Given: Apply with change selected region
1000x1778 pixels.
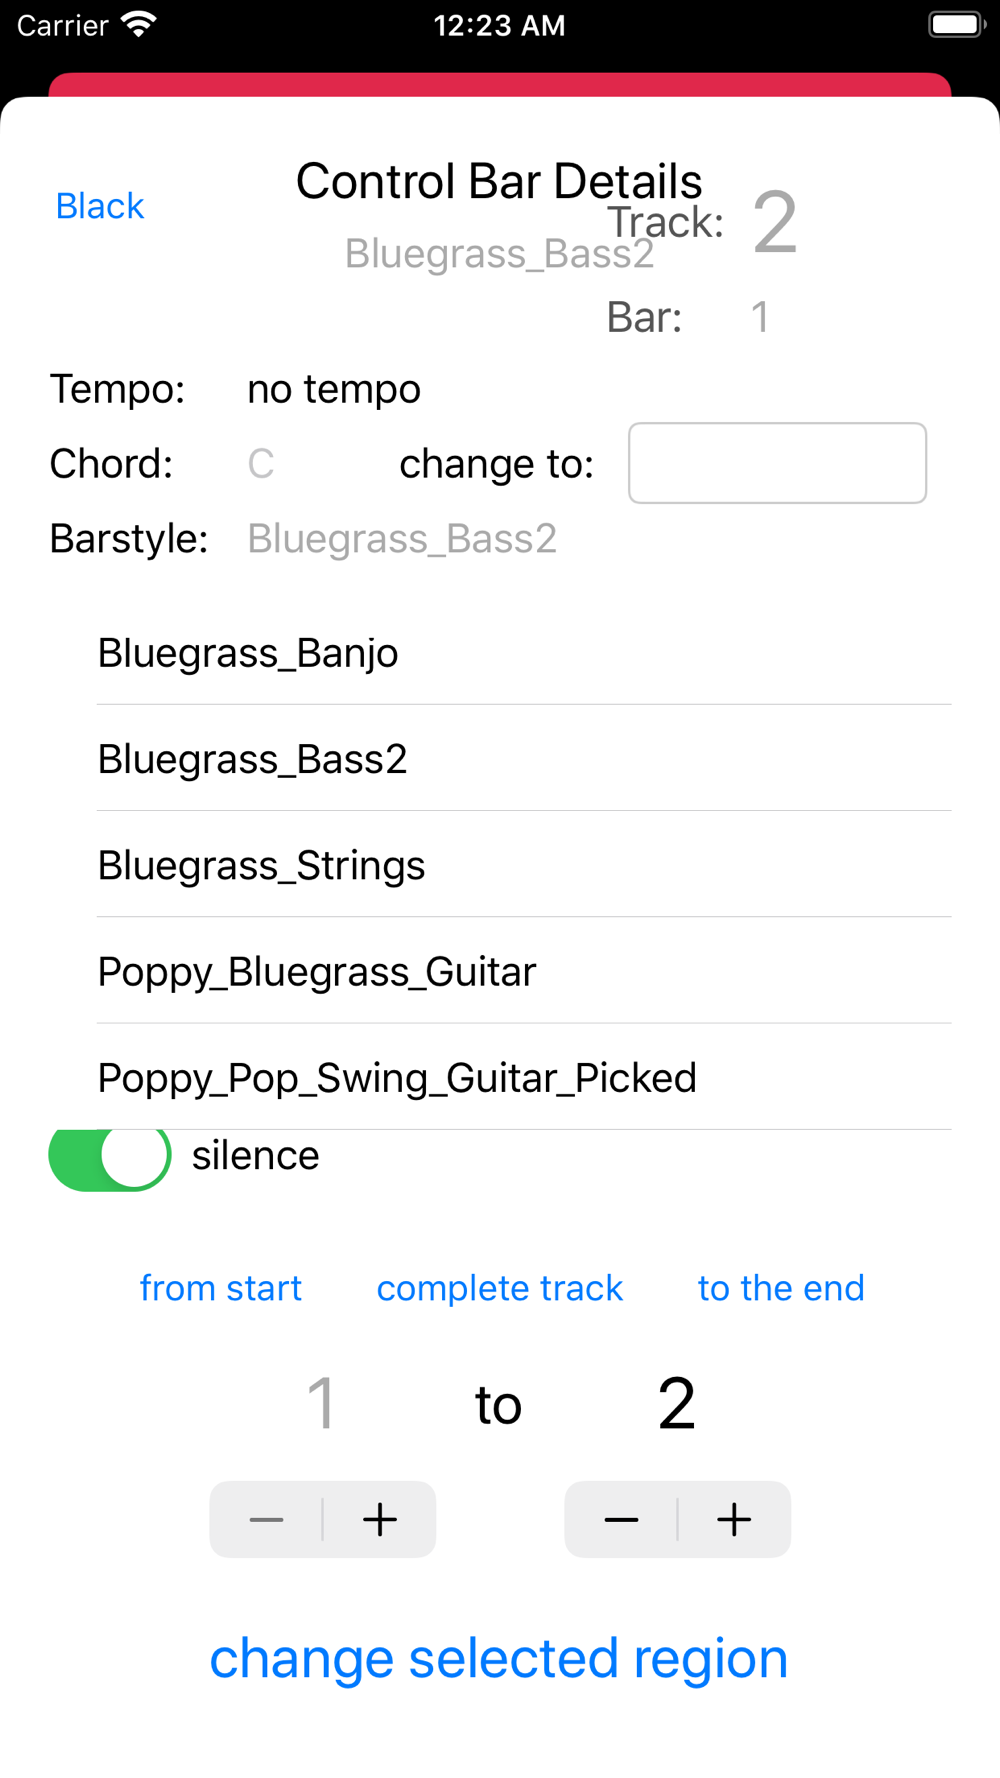Looking at the screenshot, I should pyautogui.click(x=499, y=1658).
